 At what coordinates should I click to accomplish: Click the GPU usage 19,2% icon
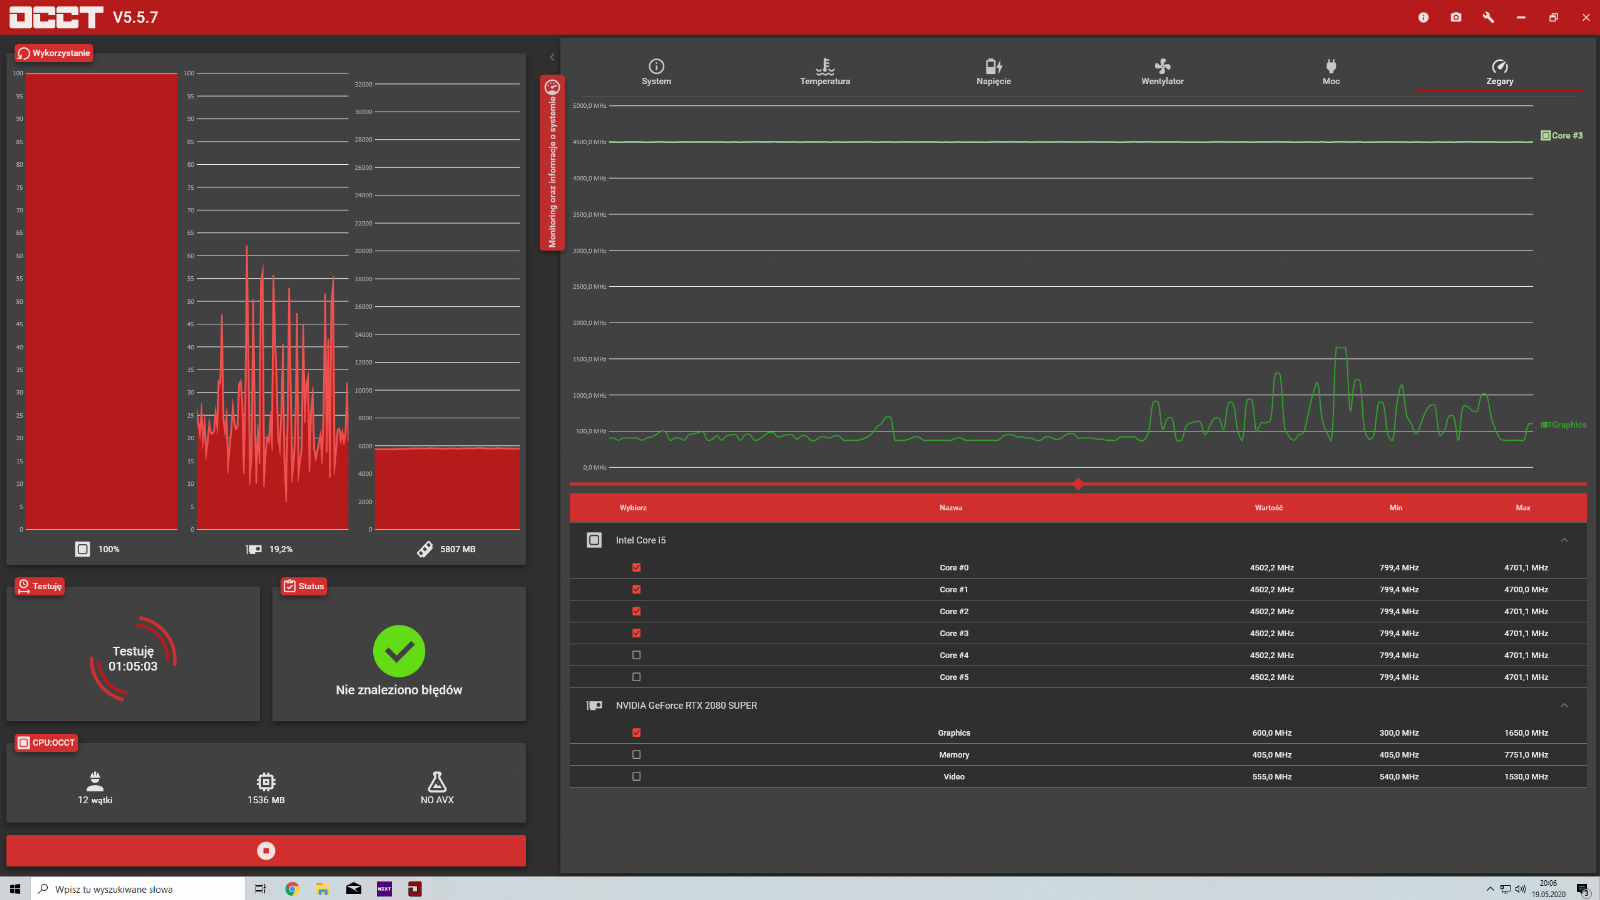point(254,549)
